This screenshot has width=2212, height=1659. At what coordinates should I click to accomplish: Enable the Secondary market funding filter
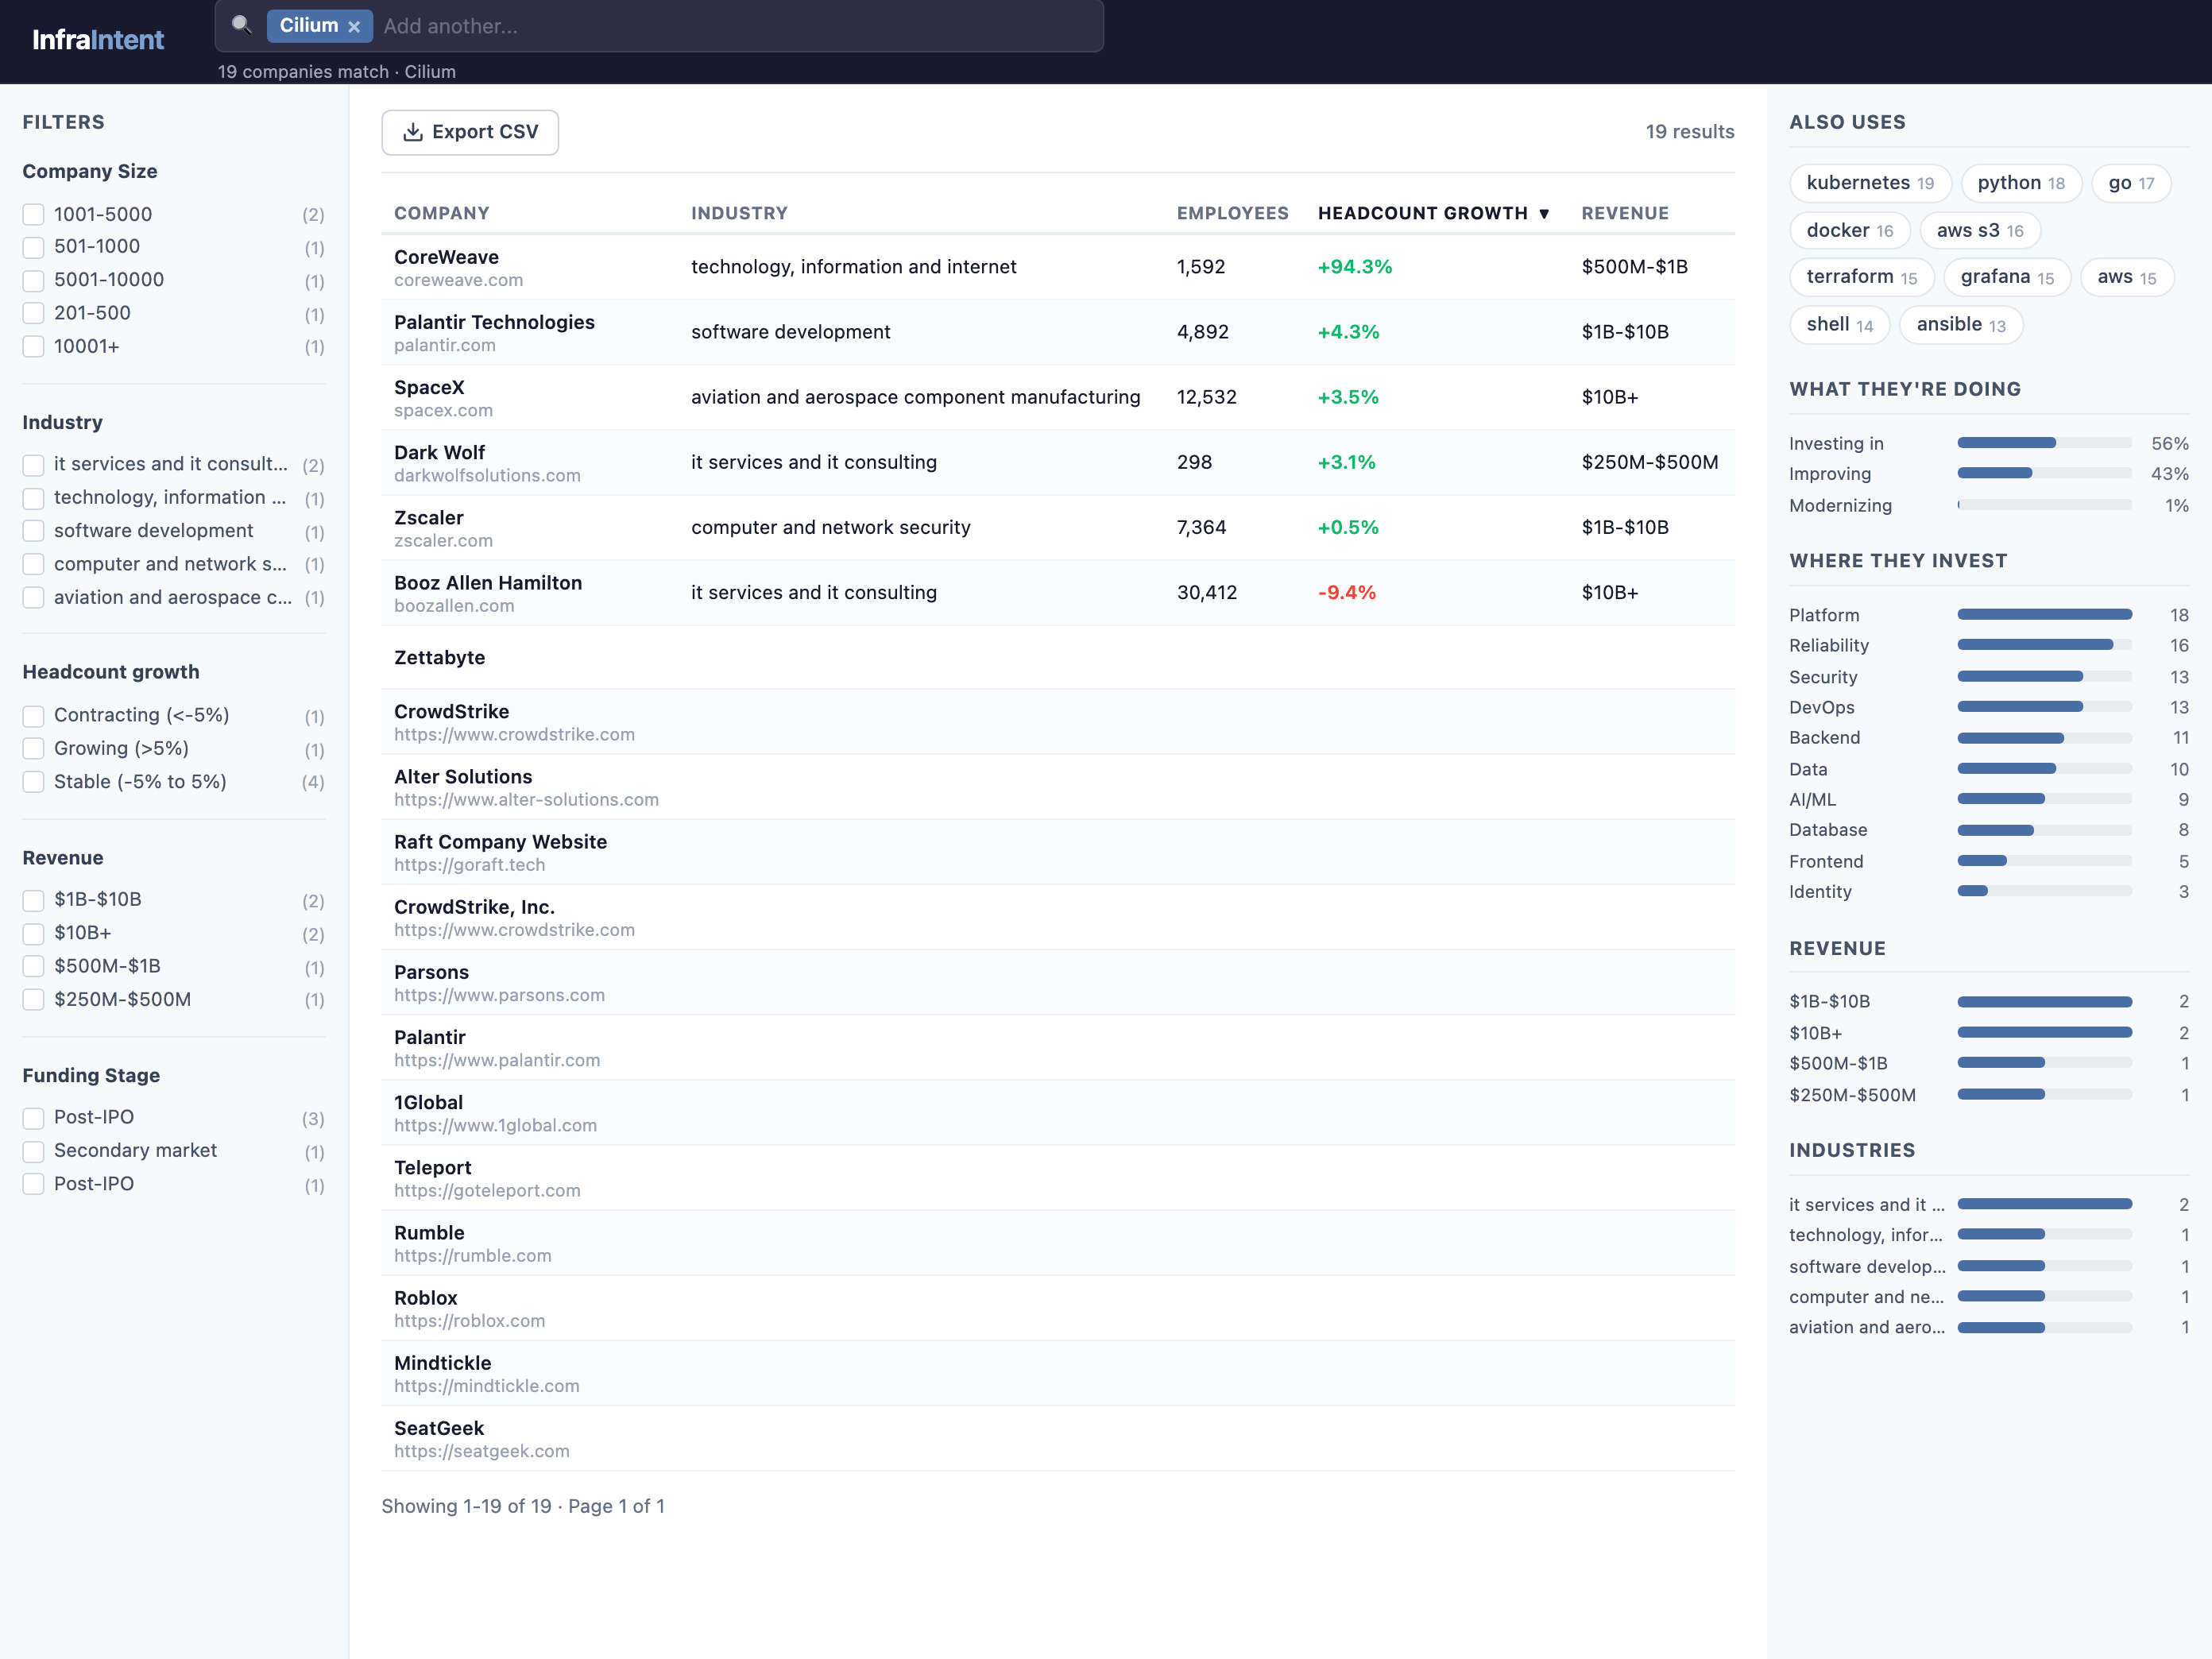pos(33,1152)
